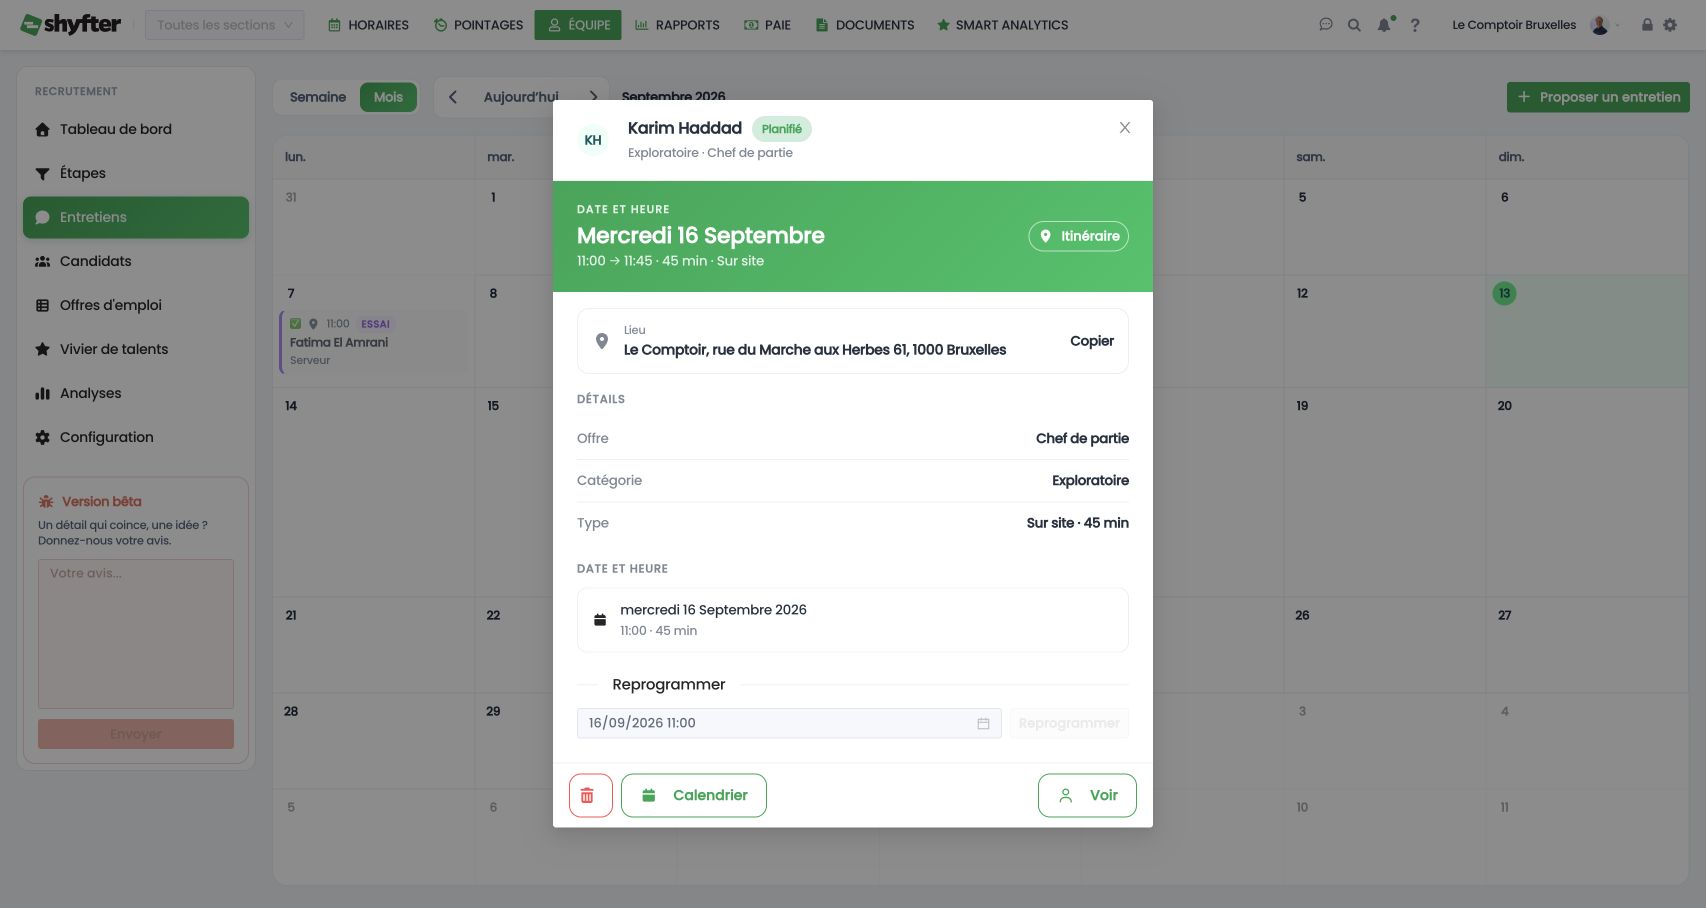Viewport: 1706px width, 908px height.
Task: Open the search magnifier icon
Action: [1354, 25]
